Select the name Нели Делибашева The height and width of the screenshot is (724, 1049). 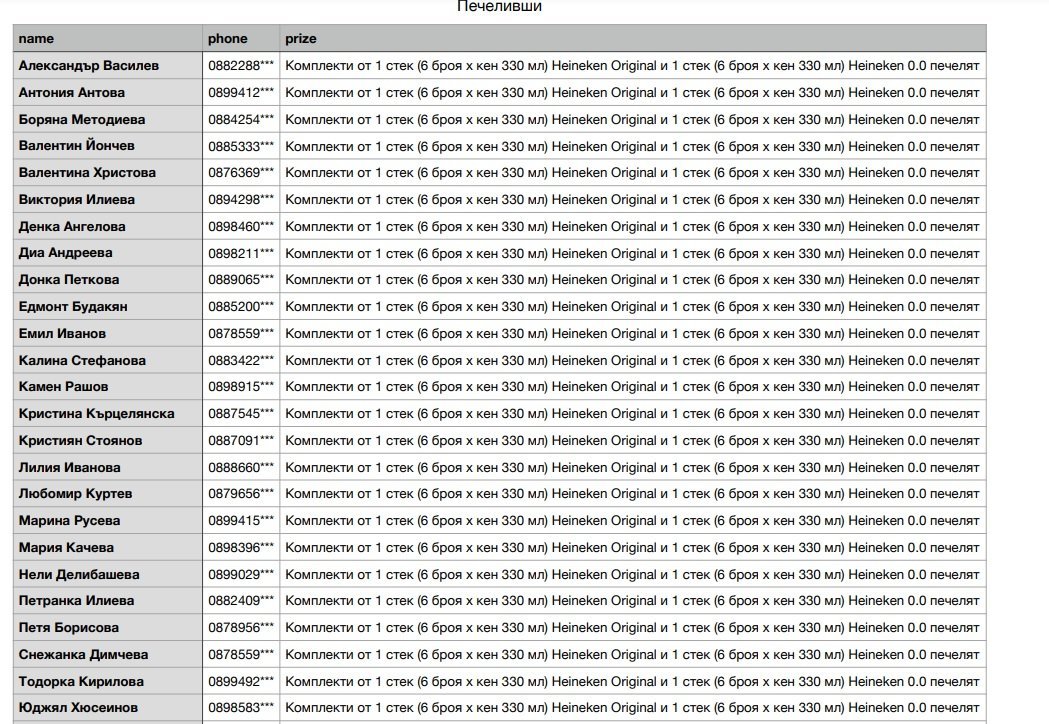[x=79, y=575]
